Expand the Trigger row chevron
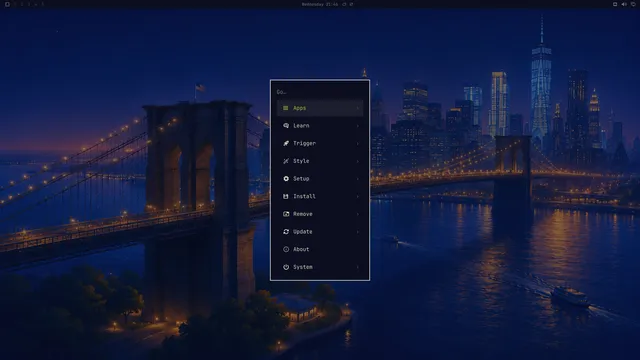 tap(358, 143)
